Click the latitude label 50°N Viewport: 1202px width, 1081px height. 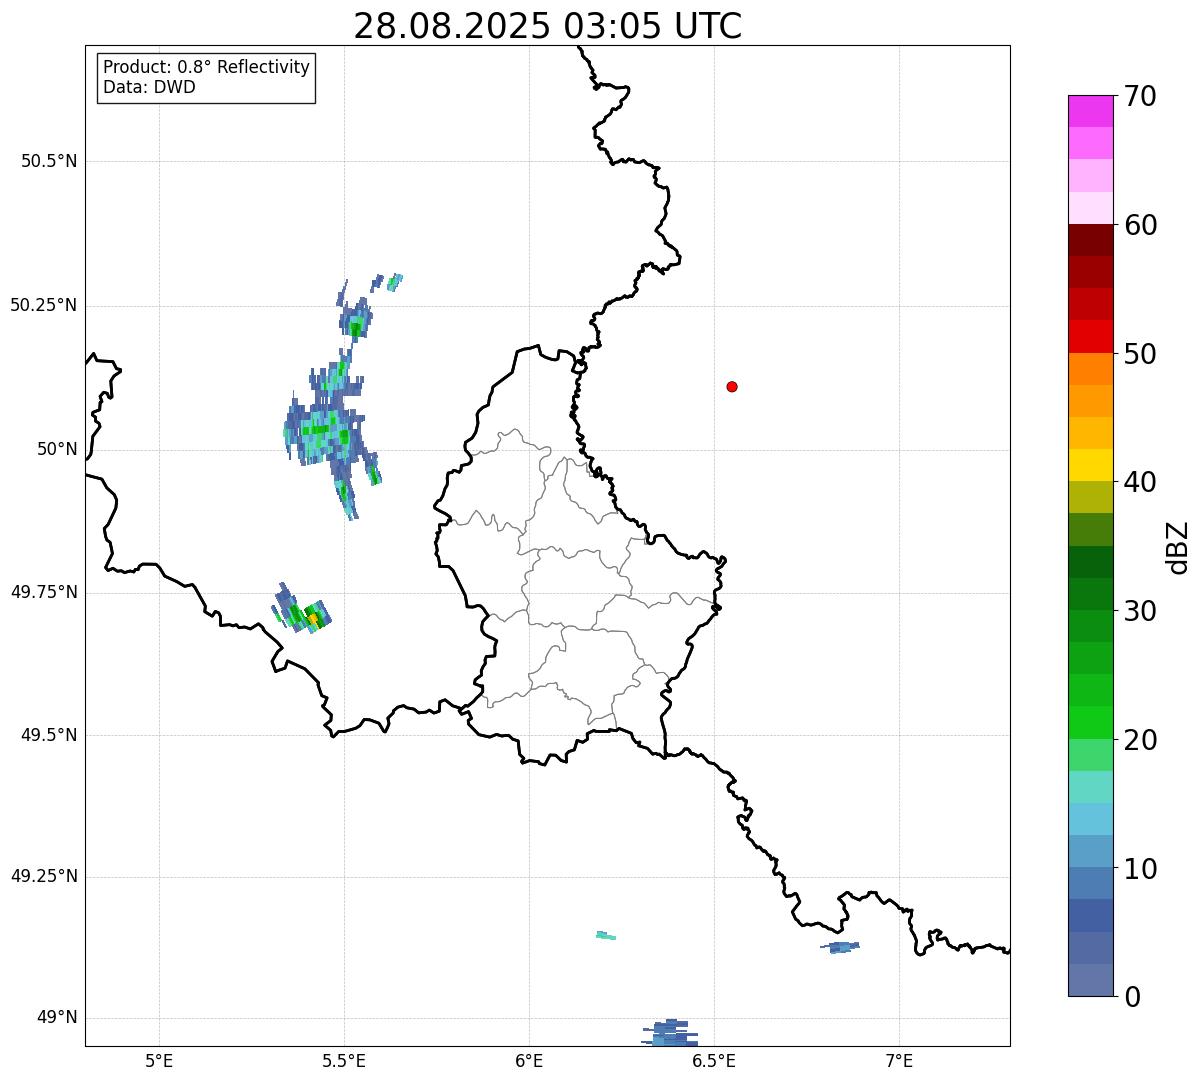pos(57,449)
